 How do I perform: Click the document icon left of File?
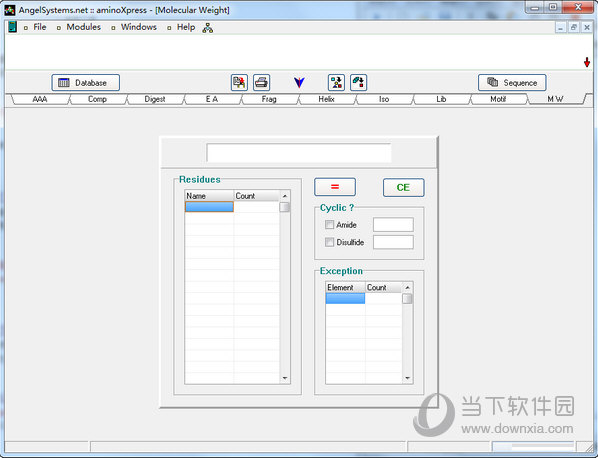click(13, 27)
